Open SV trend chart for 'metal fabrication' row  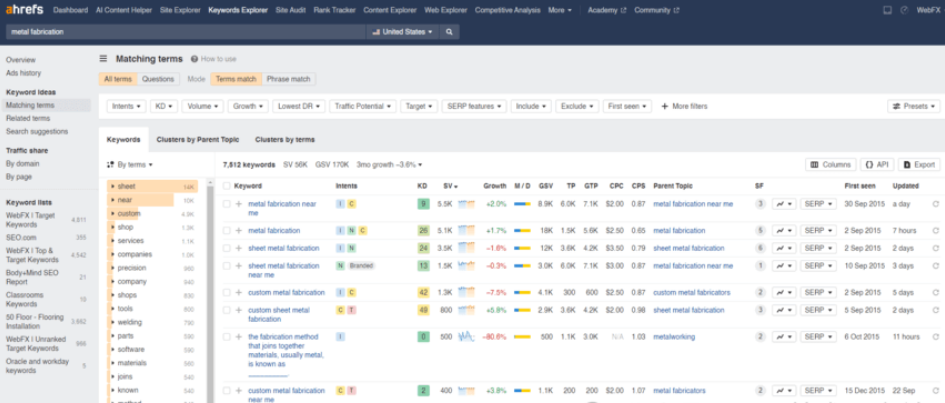point(466,231)
